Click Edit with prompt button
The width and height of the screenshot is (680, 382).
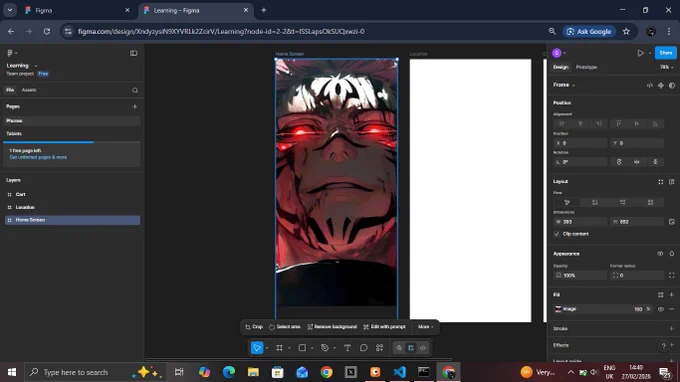pyautogui.click(x=384, y=327)
